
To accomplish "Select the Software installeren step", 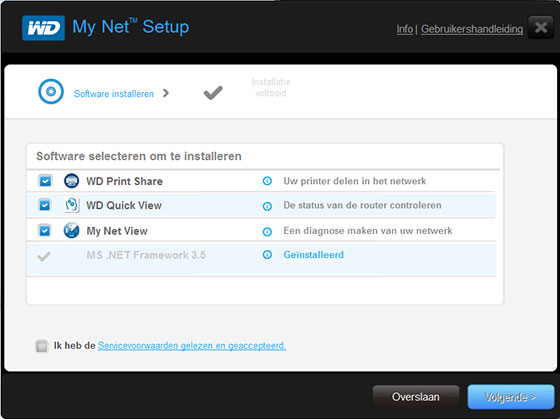I will click(114, 94).
